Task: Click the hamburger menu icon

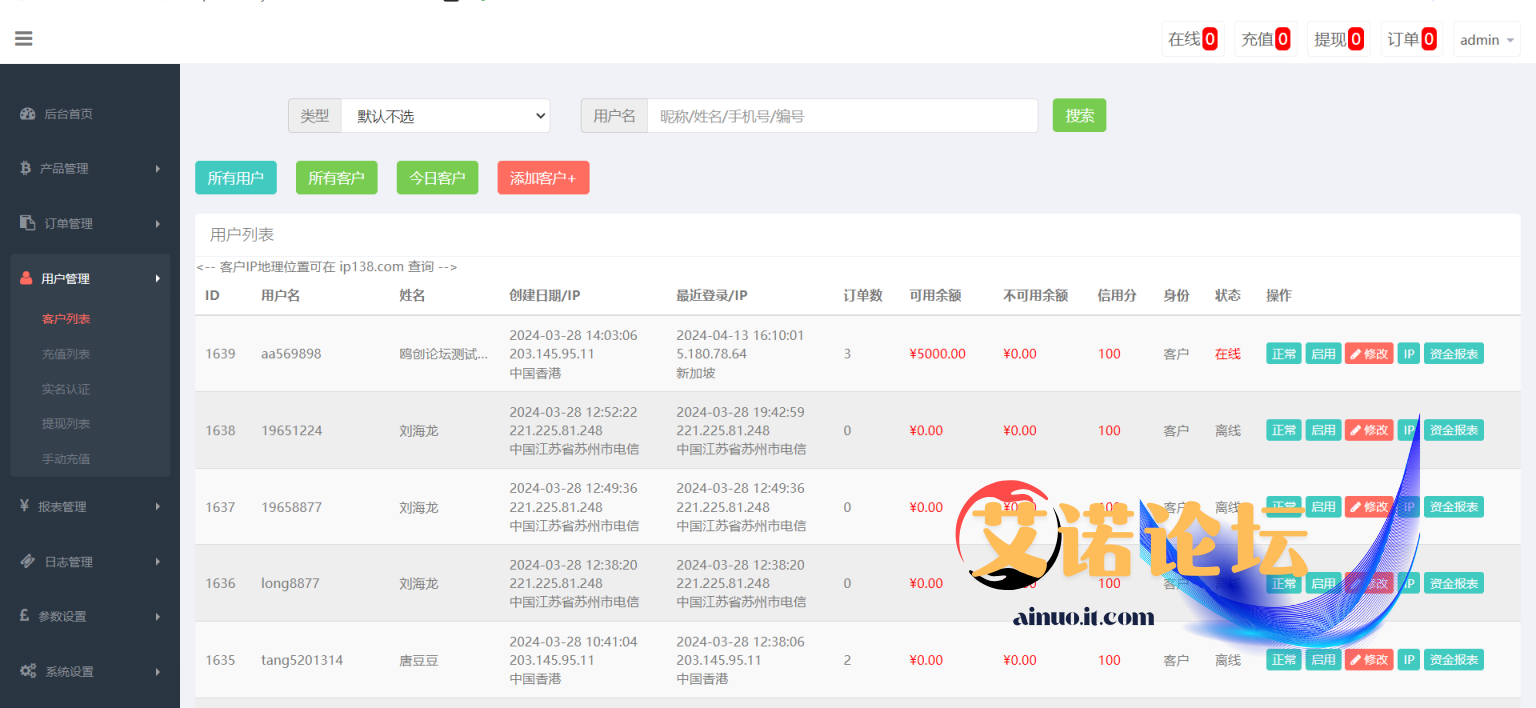Action: coord(24,39)
